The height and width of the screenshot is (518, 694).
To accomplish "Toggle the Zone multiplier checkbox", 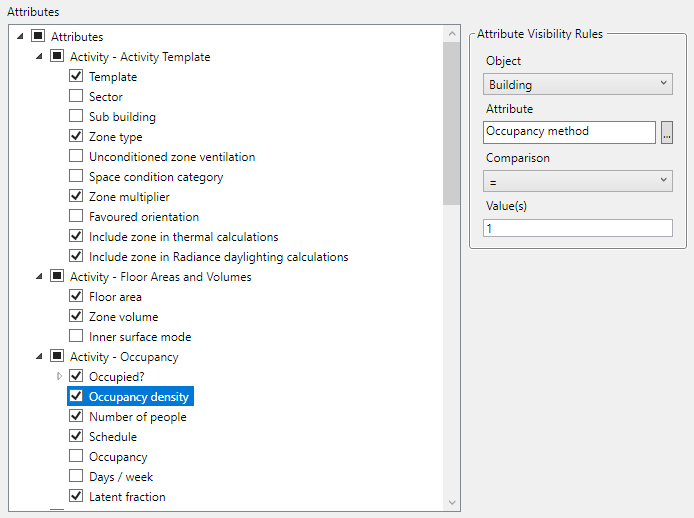I will [x=76, y=197].
